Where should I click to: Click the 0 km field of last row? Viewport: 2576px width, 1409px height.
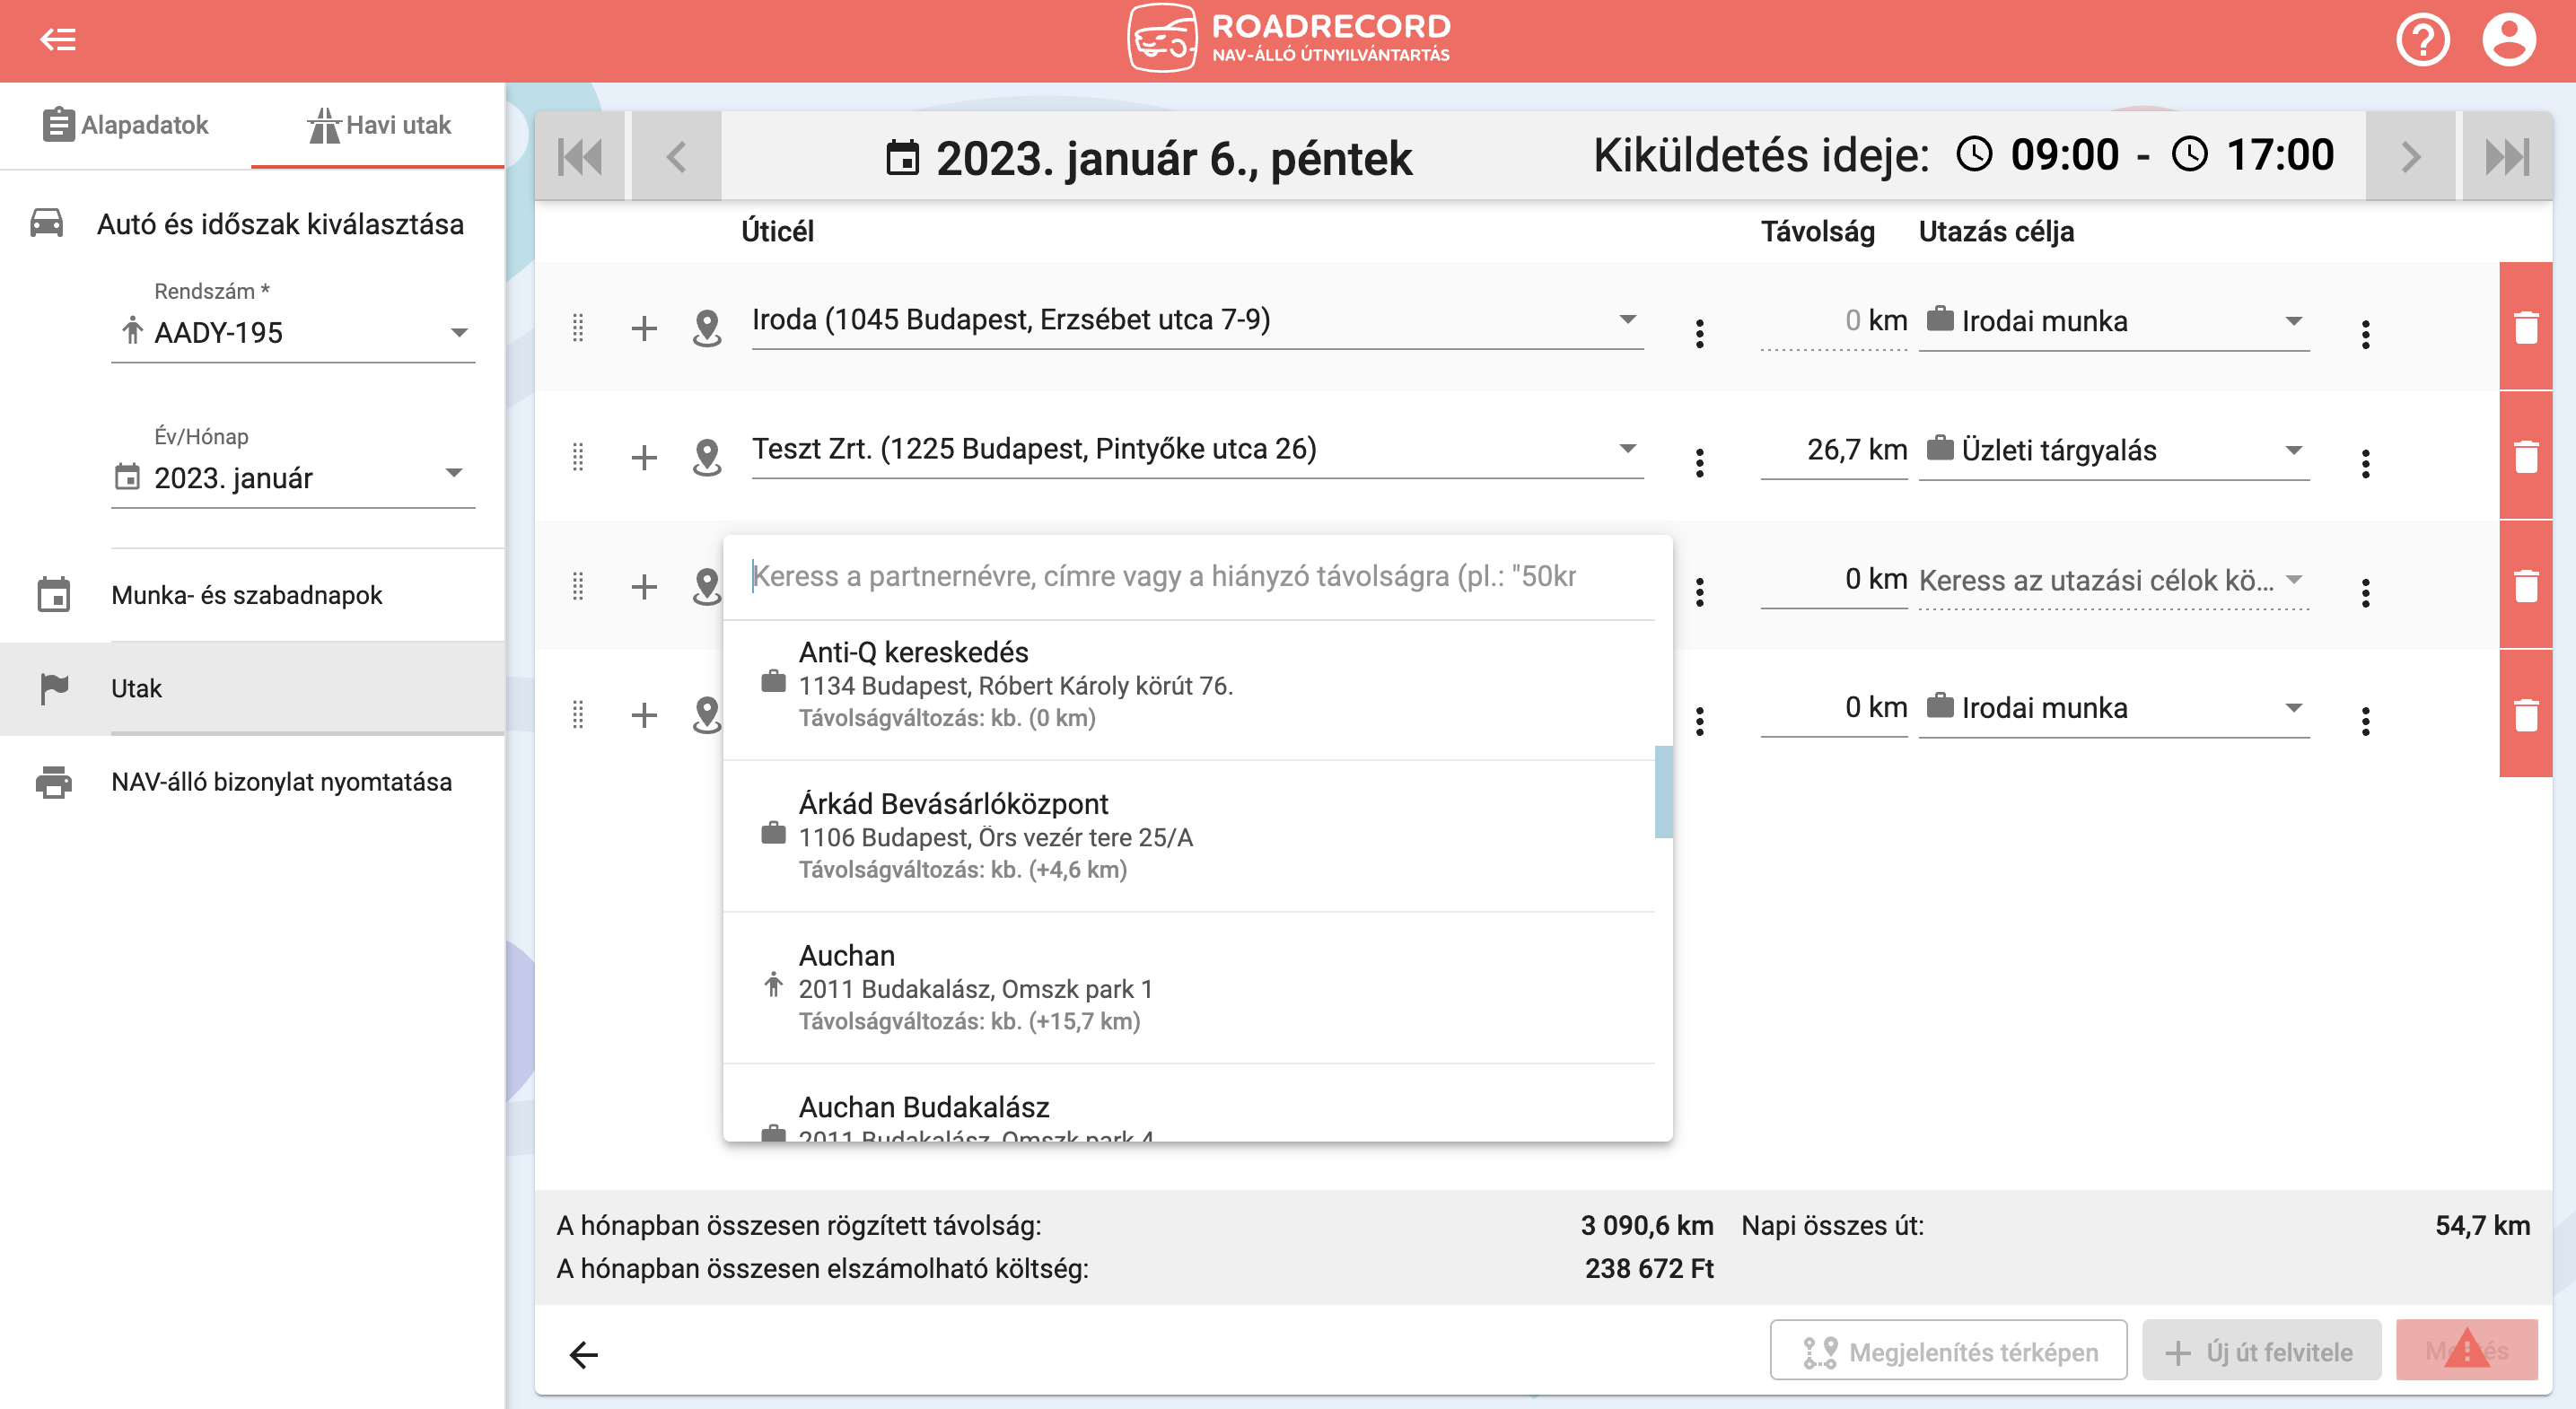point(1834,708)
